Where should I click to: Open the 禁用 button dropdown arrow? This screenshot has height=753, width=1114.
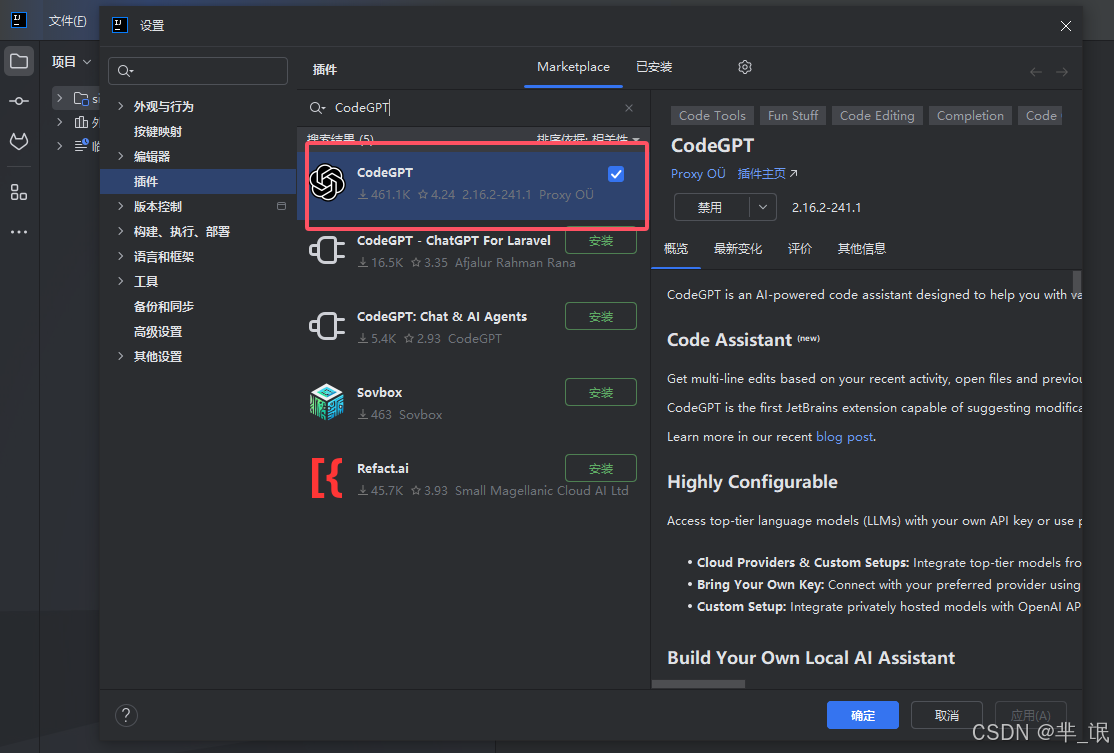point(762,207)
